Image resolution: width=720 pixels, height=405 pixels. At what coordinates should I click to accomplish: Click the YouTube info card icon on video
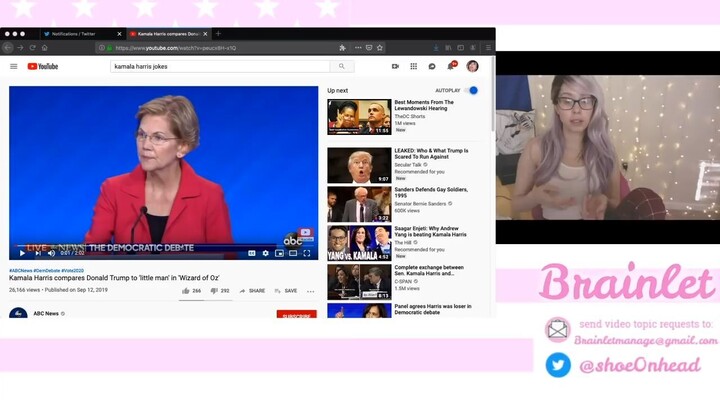pos(305,232)
